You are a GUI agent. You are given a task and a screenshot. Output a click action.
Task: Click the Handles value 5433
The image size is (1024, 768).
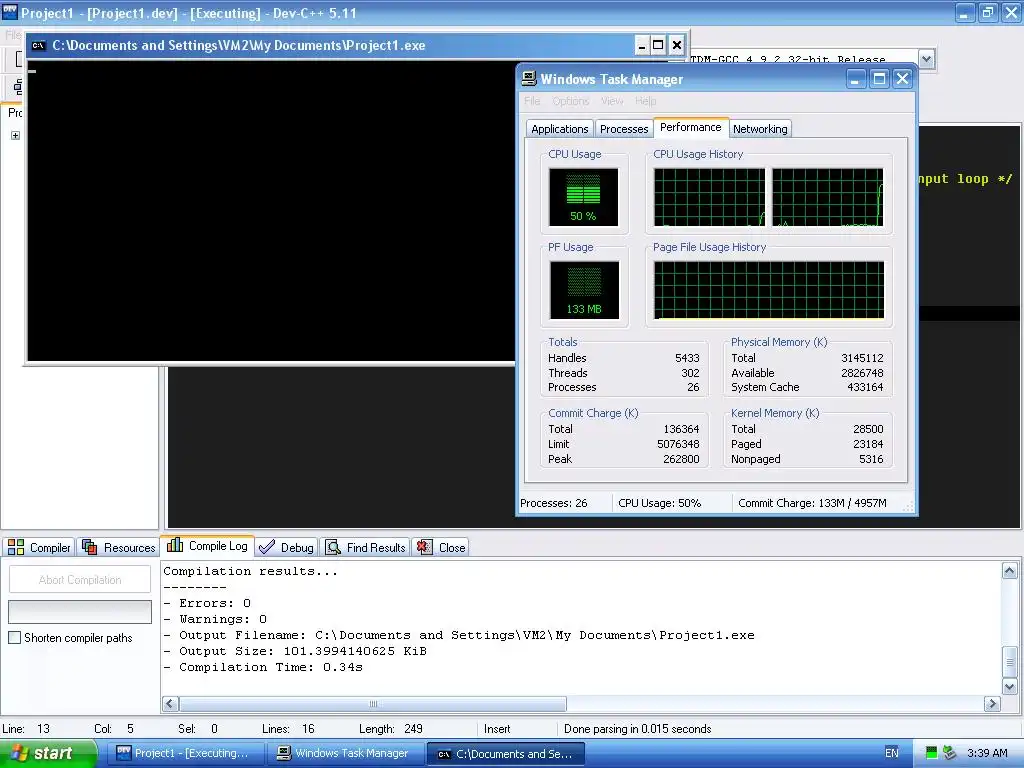686,358
